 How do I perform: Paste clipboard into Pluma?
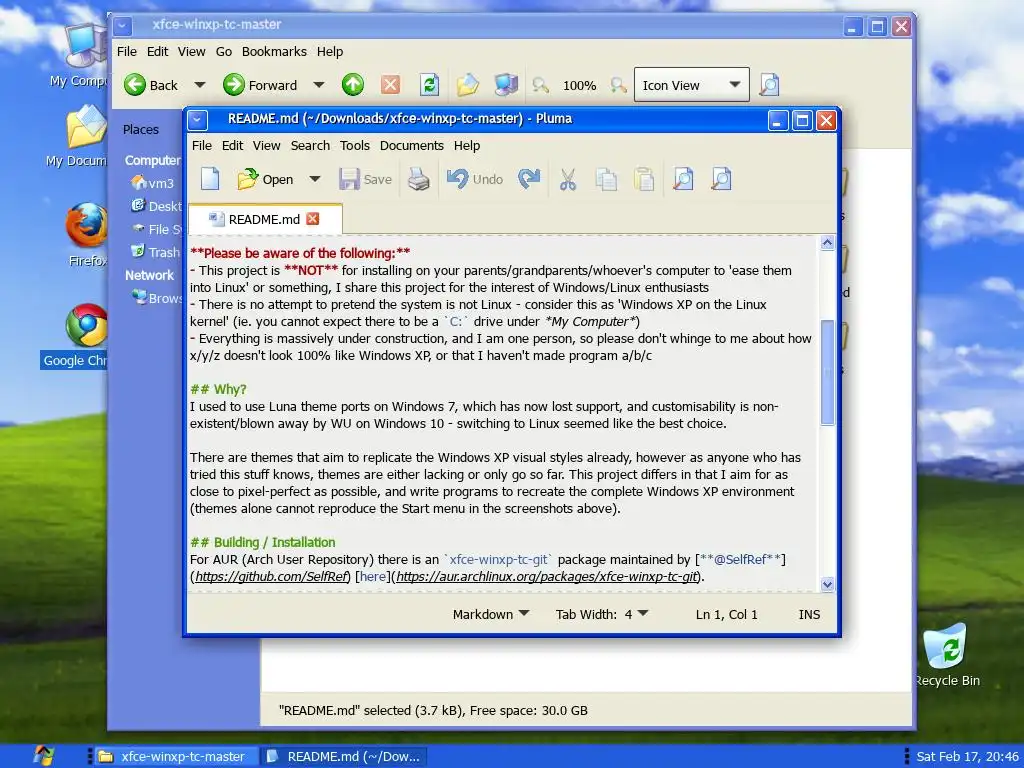point(644,179)
